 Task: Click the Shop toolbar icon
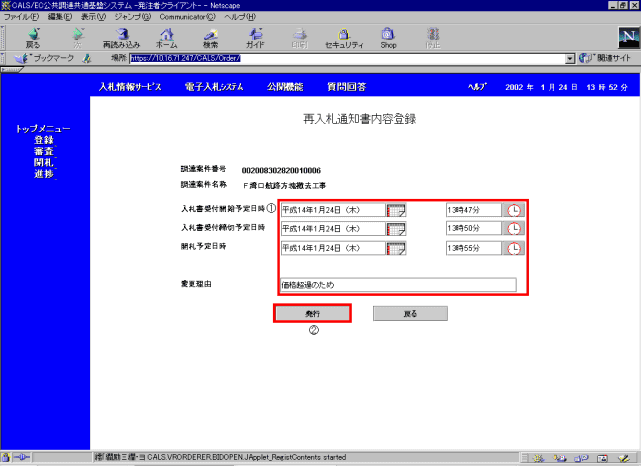(388, 38)
